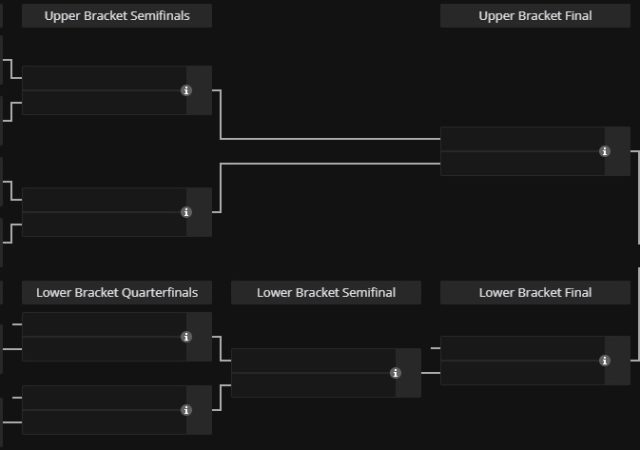Click first team slot of first Upper Semifinals match
The height and width of the screenshot is (450, 640).
pyautogui.click(x=103, y=78)
